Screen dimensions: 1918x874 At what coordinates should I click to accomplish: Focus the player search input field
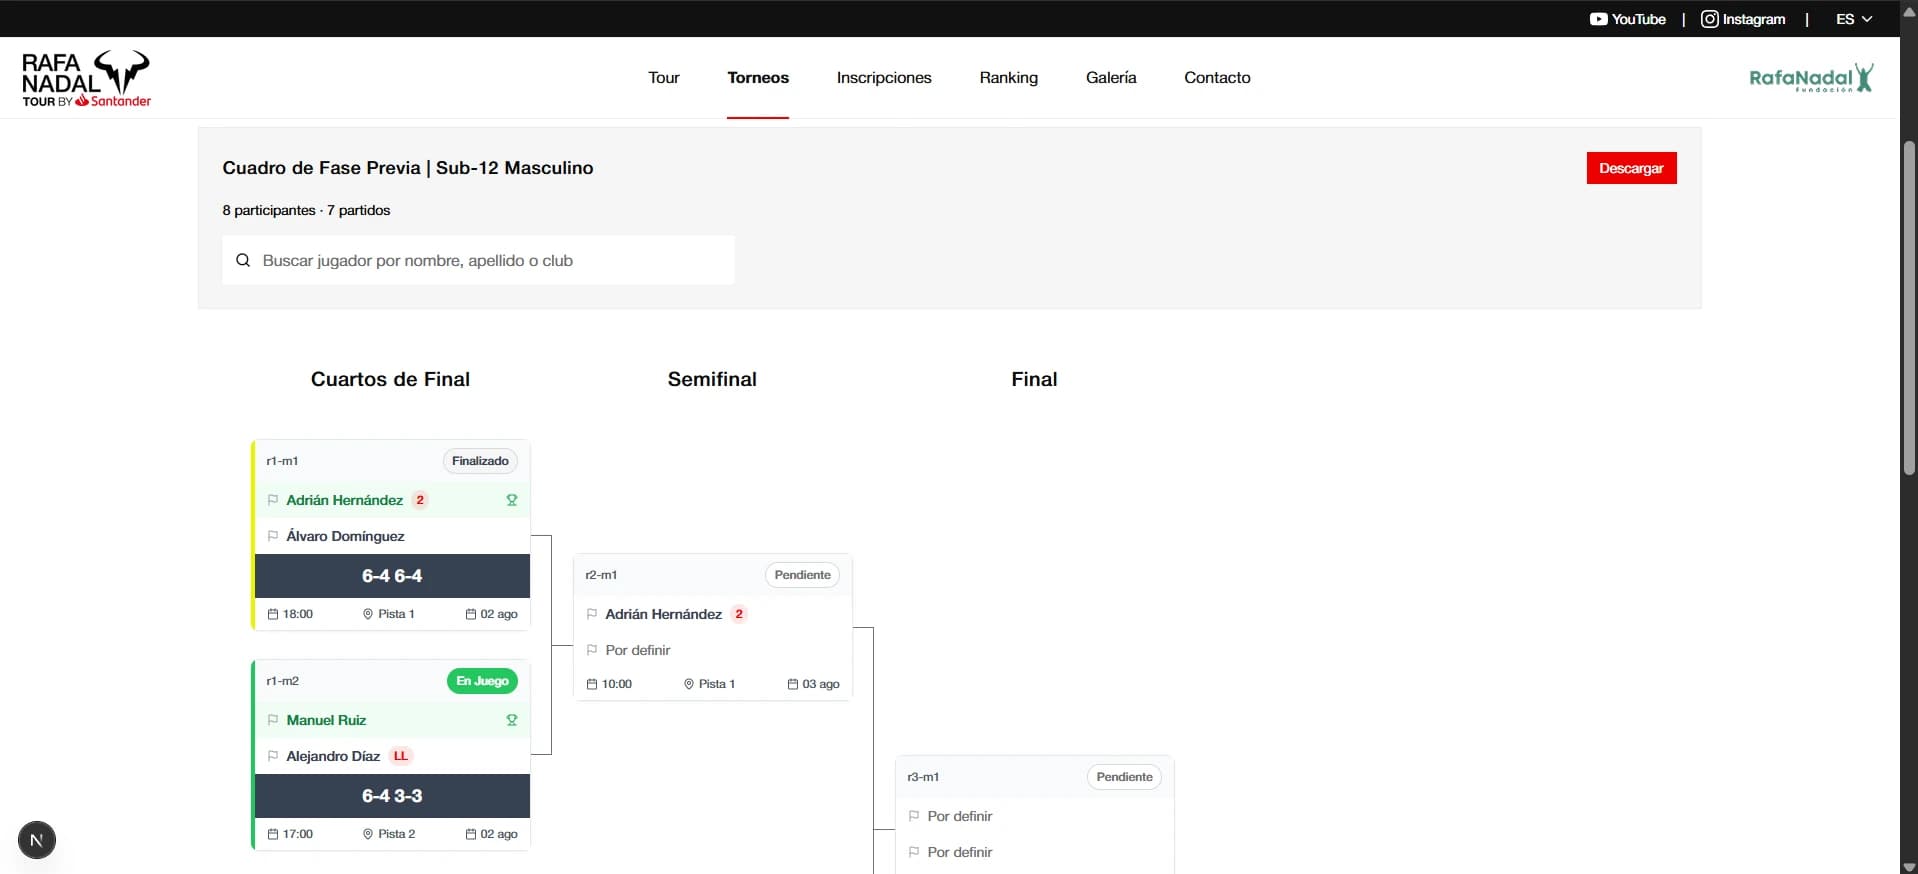pos(478,260)
